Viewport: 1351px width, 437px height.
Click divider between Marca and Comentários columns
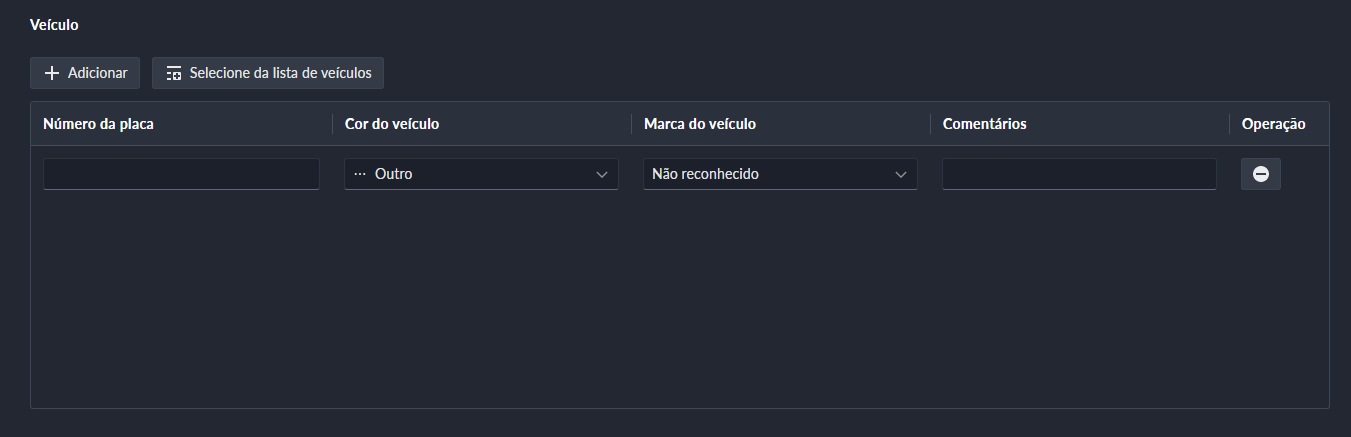[x=931, y=124]
